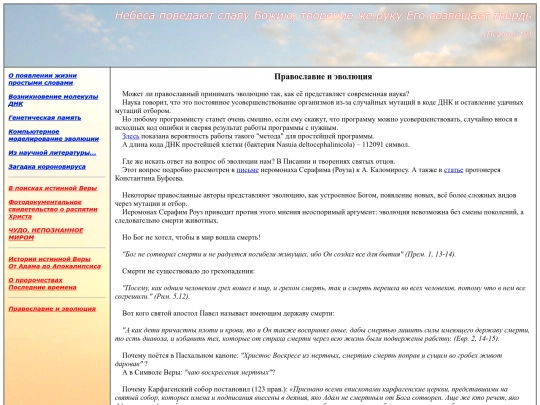Screen dimensions: 540x405
Task: Open 'О появлении жизни простыми словами' link
Action: pyautogui.click(x=43, y=79)
